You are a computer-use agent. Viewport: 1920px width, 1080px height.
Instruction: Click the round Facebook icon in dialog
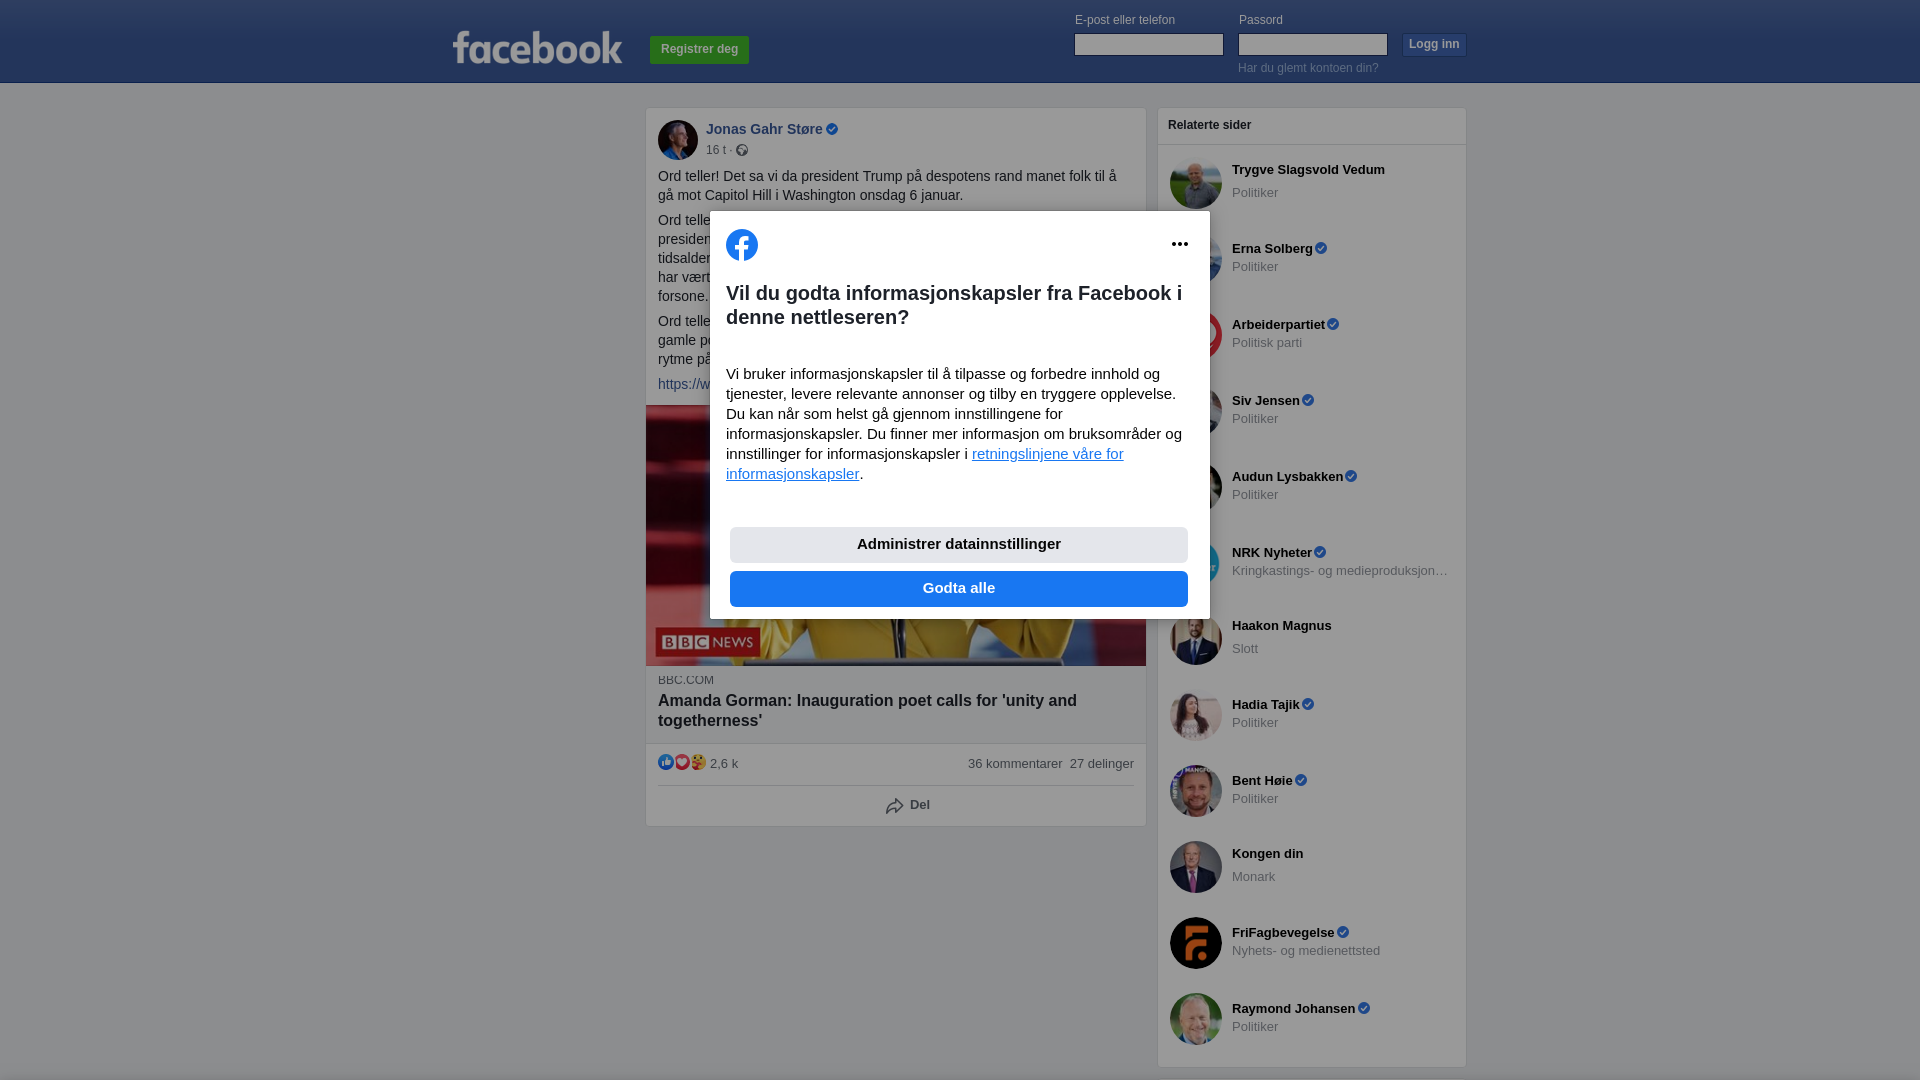click(742, 245)
